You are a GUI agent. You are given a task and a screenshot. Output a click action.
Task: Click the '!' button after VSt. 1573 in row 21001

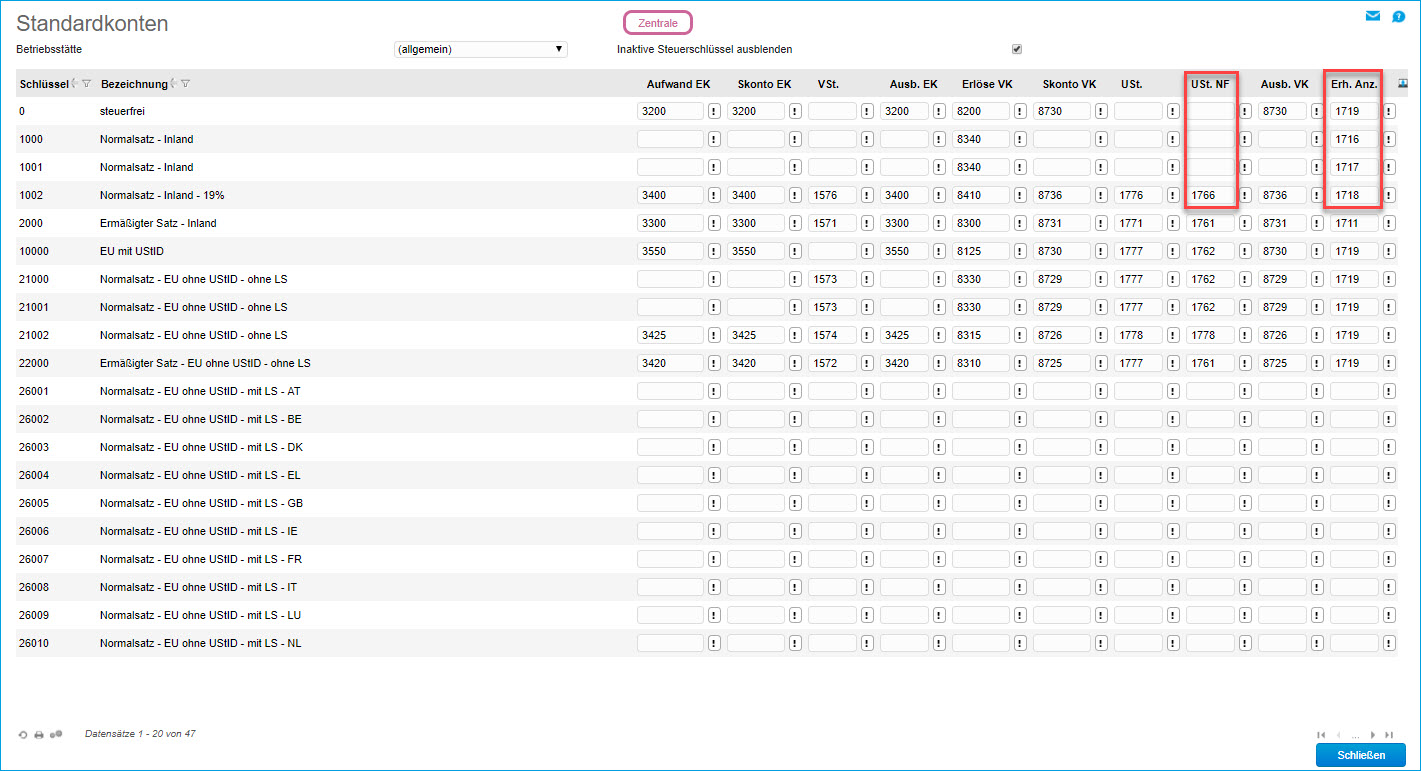(868, 307)
